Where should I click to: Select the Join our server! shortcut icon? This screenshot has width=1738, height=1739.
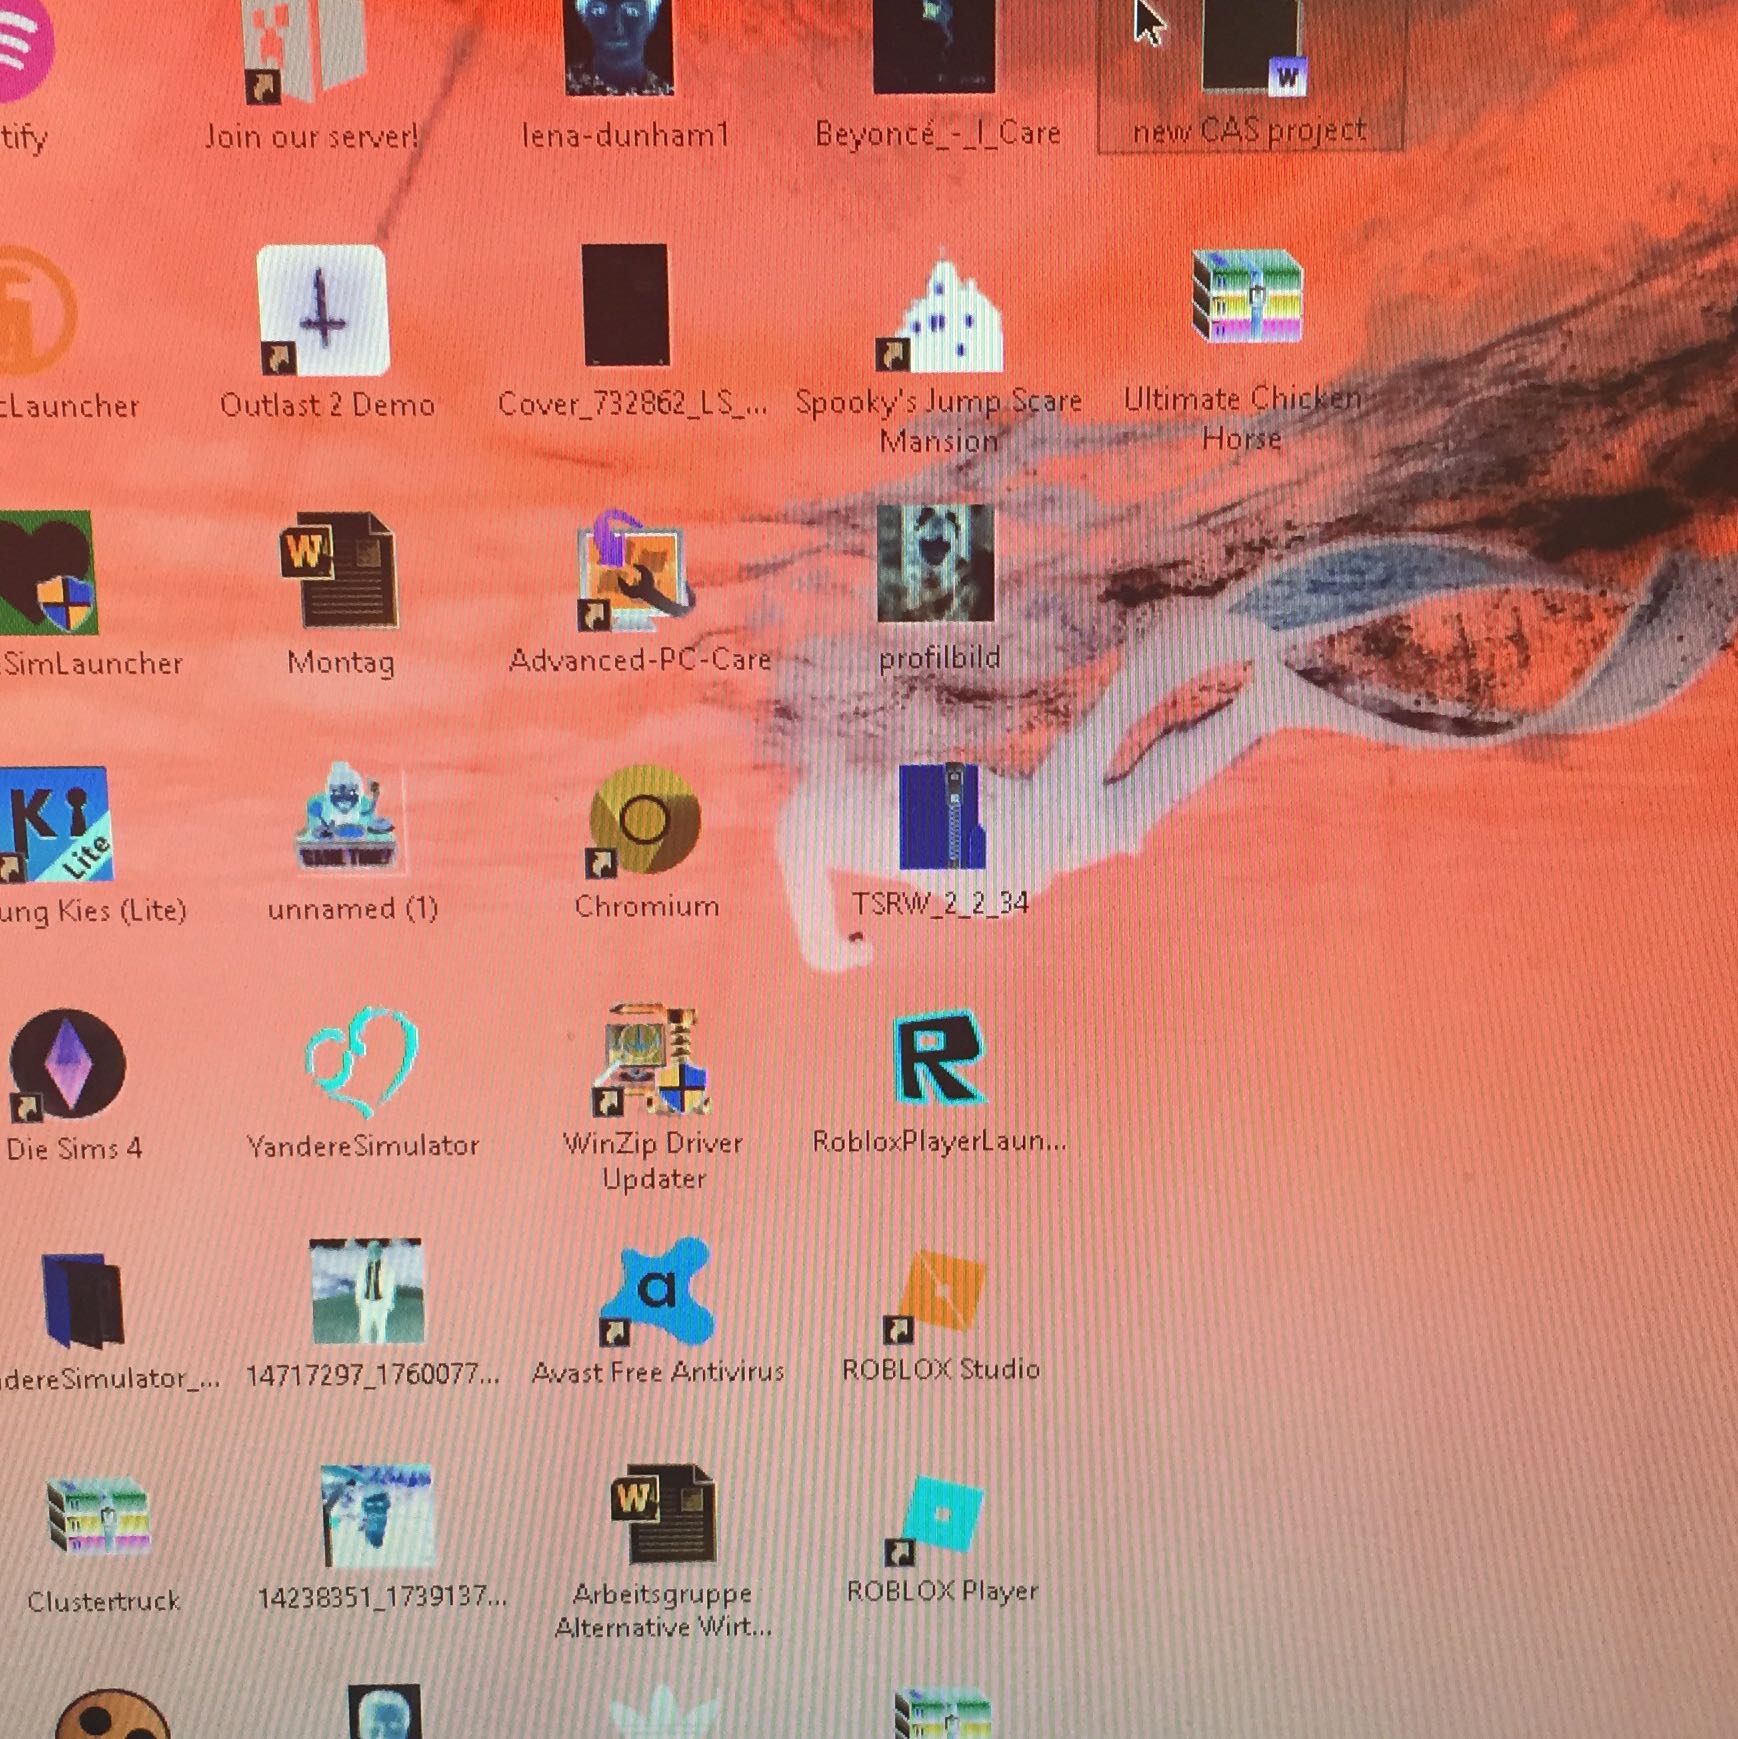pos(304,50)
